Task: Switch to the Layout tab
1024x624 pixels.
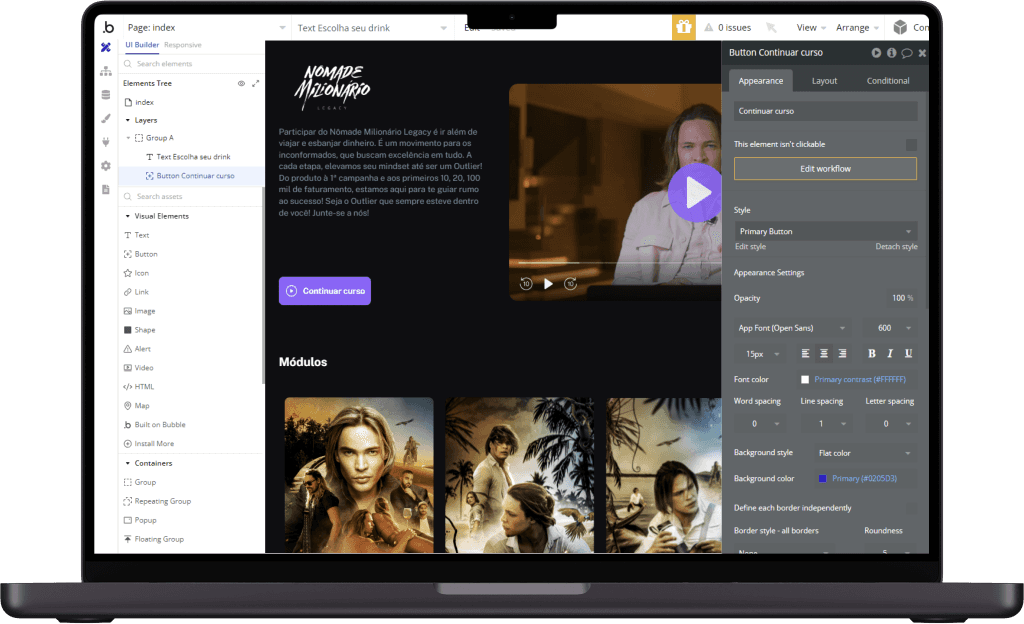Action: coord(824,81)
